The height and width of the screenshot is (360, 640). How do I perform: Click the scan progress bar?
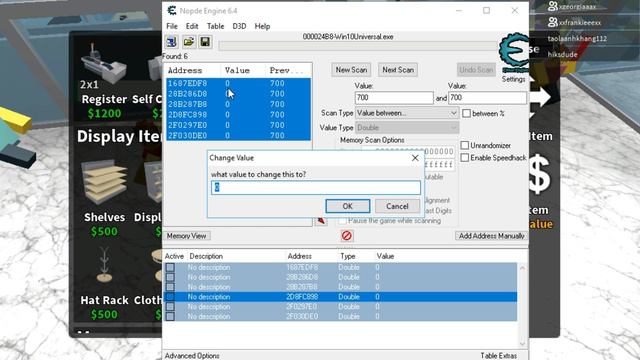point(358,46)
